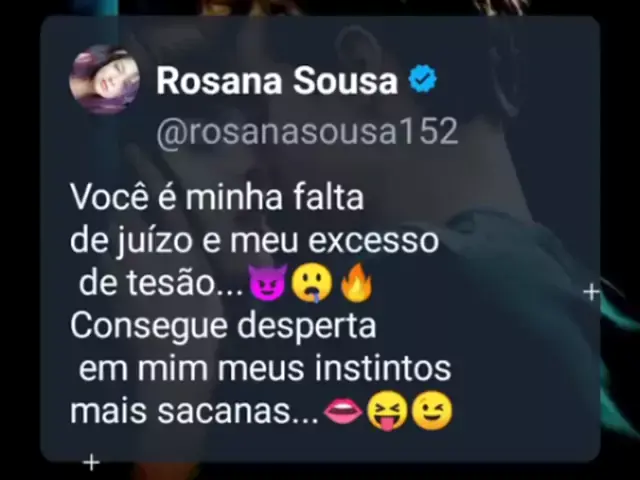Select the purple smiling devil emoji
This screenshot has width=640, height=480.
269,282
